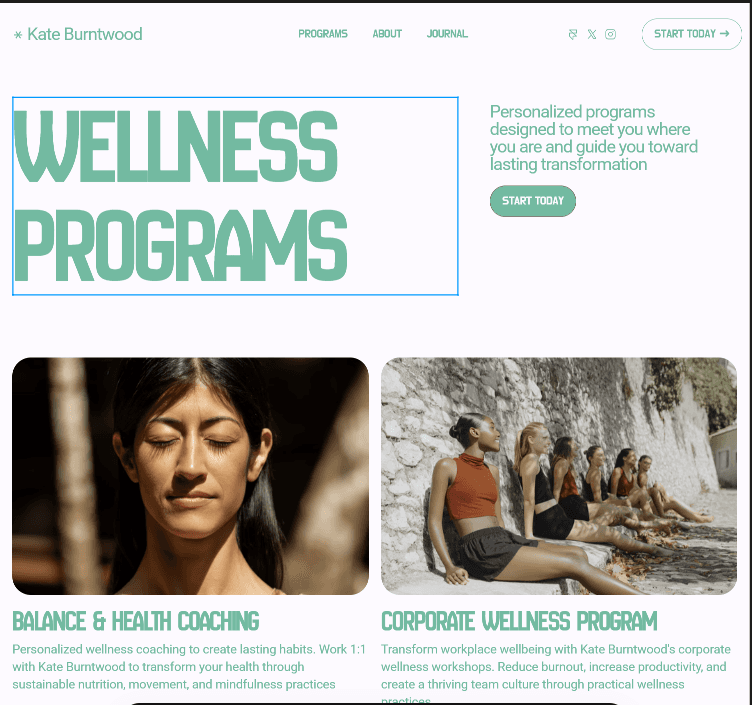Click the Corporate Wellness Program description text
Image resolution: width=752 pixels, height=705 pixels.
tap(556, 672)
